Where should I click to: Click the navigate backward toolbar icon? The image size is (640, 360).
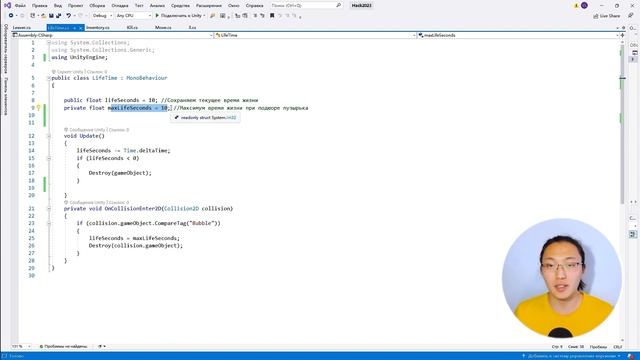(11, 16)
